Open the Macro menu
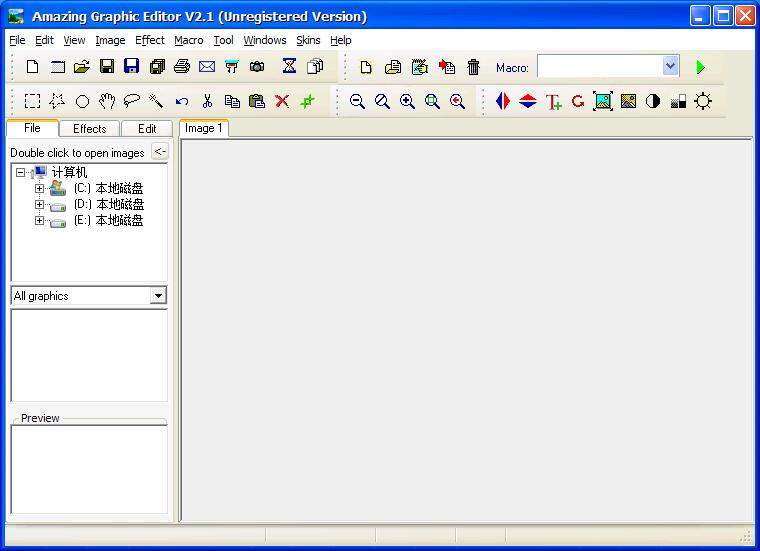This screenshot has width=760, height=551. pyautogui.click(x=189, y=40)
